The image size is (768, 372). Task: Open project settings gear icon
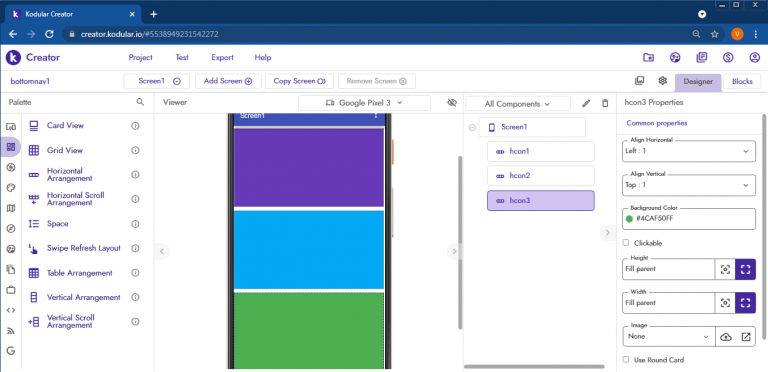coord(663,81)
